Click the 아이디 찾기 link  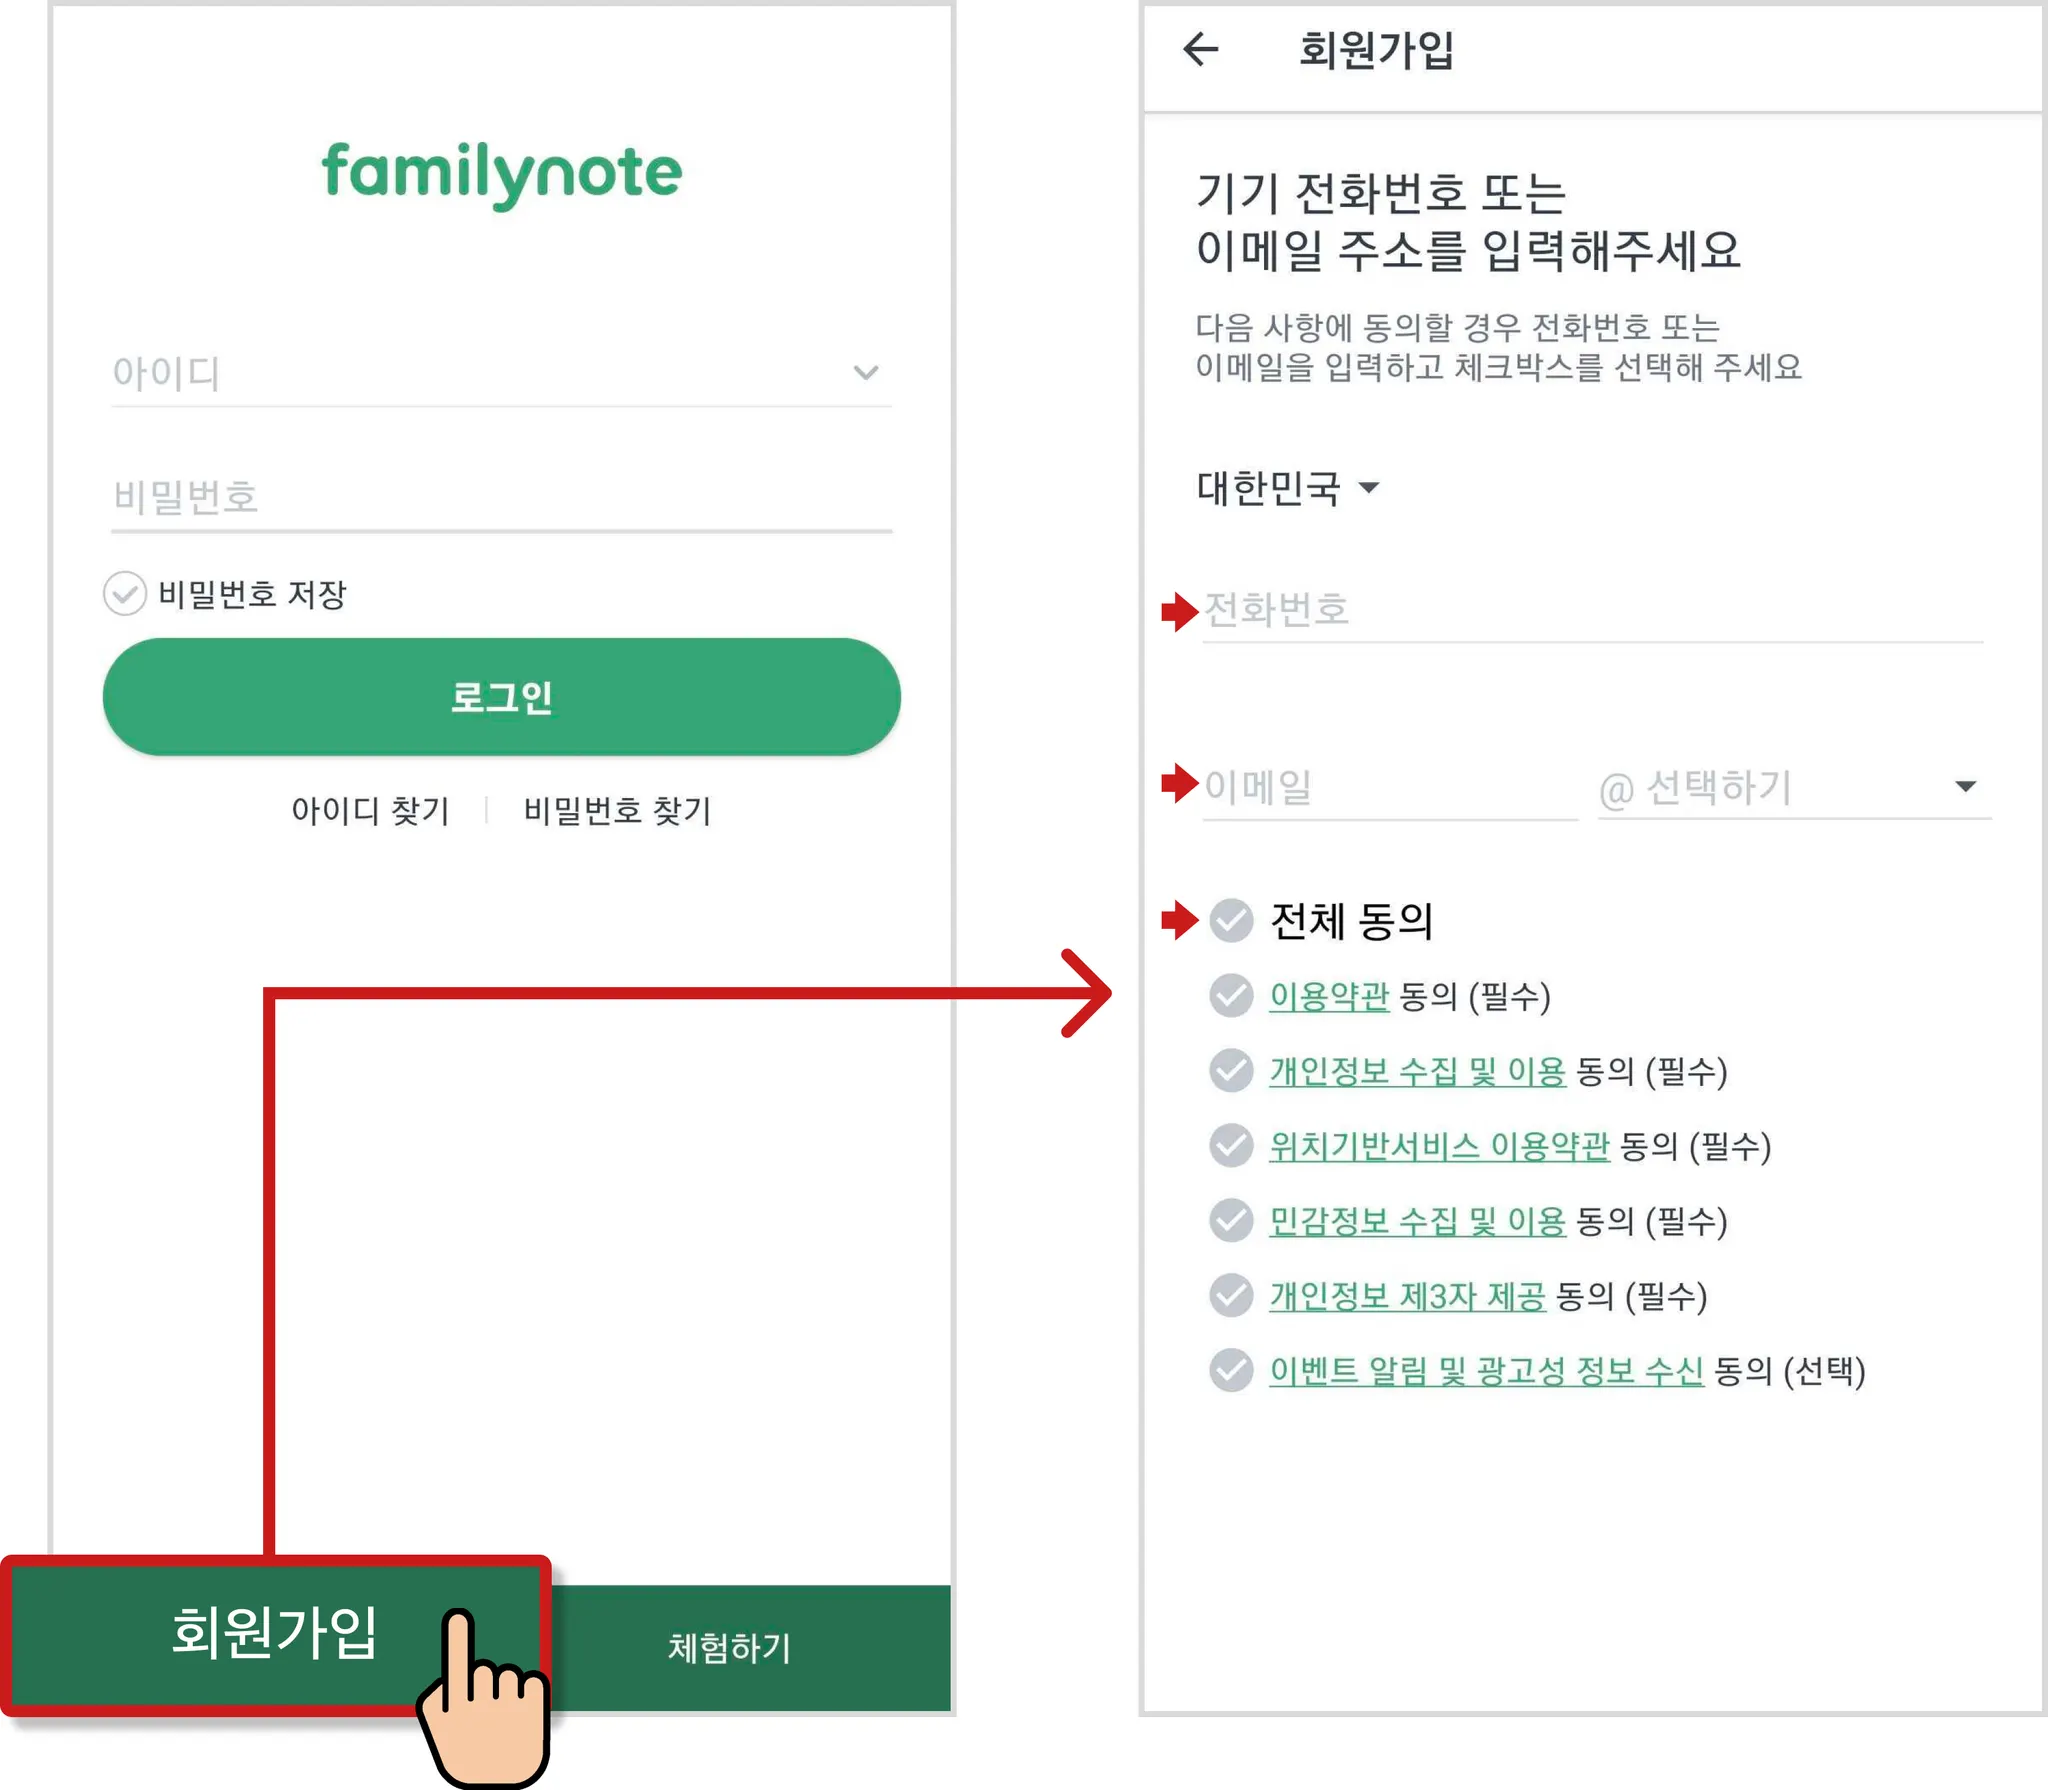tap(370, 810)
